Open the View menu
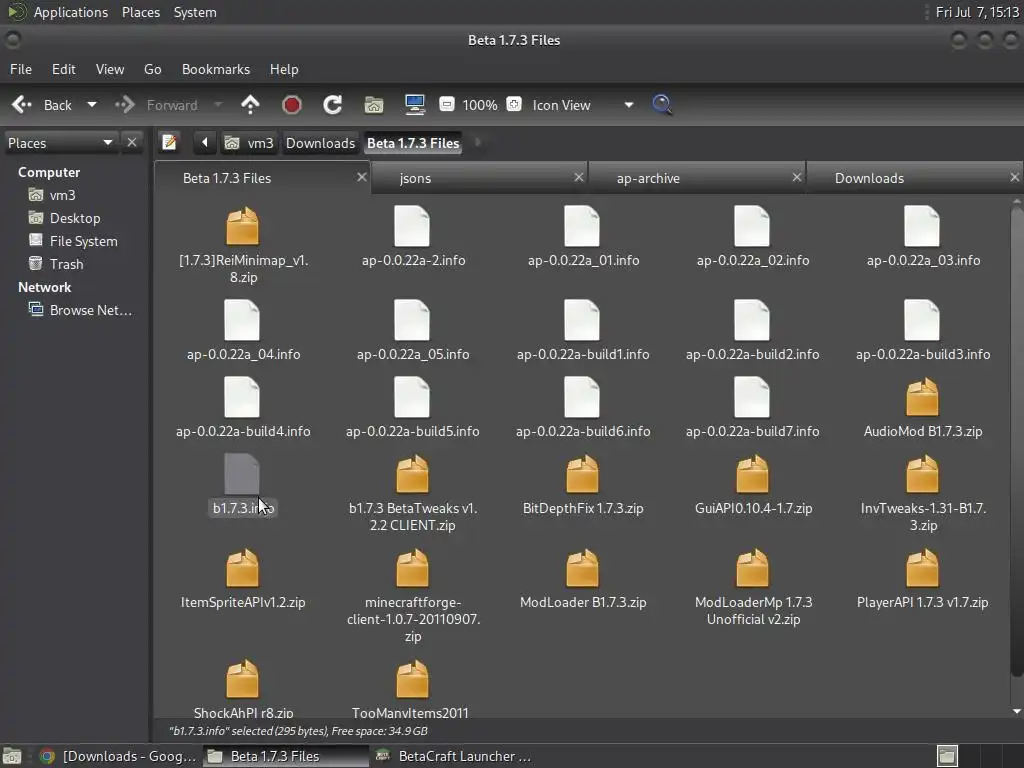 pos(110,69)
